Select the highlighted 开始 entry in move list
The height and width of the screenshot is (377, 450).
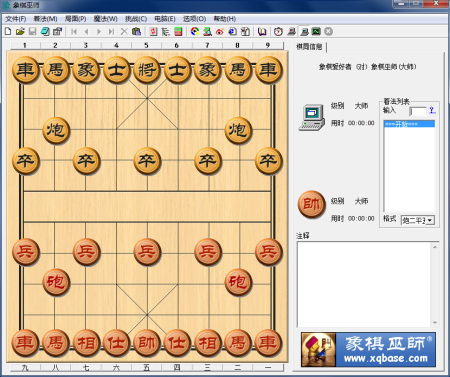[410, 124]
